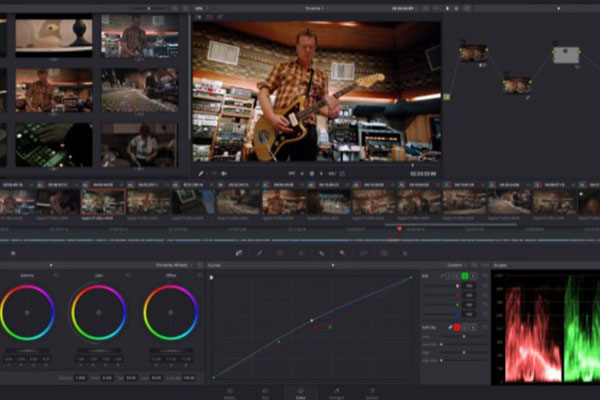Reset the Gamma color wheel
This screenshot has width=600, height=400.
(x=56, y=275)
